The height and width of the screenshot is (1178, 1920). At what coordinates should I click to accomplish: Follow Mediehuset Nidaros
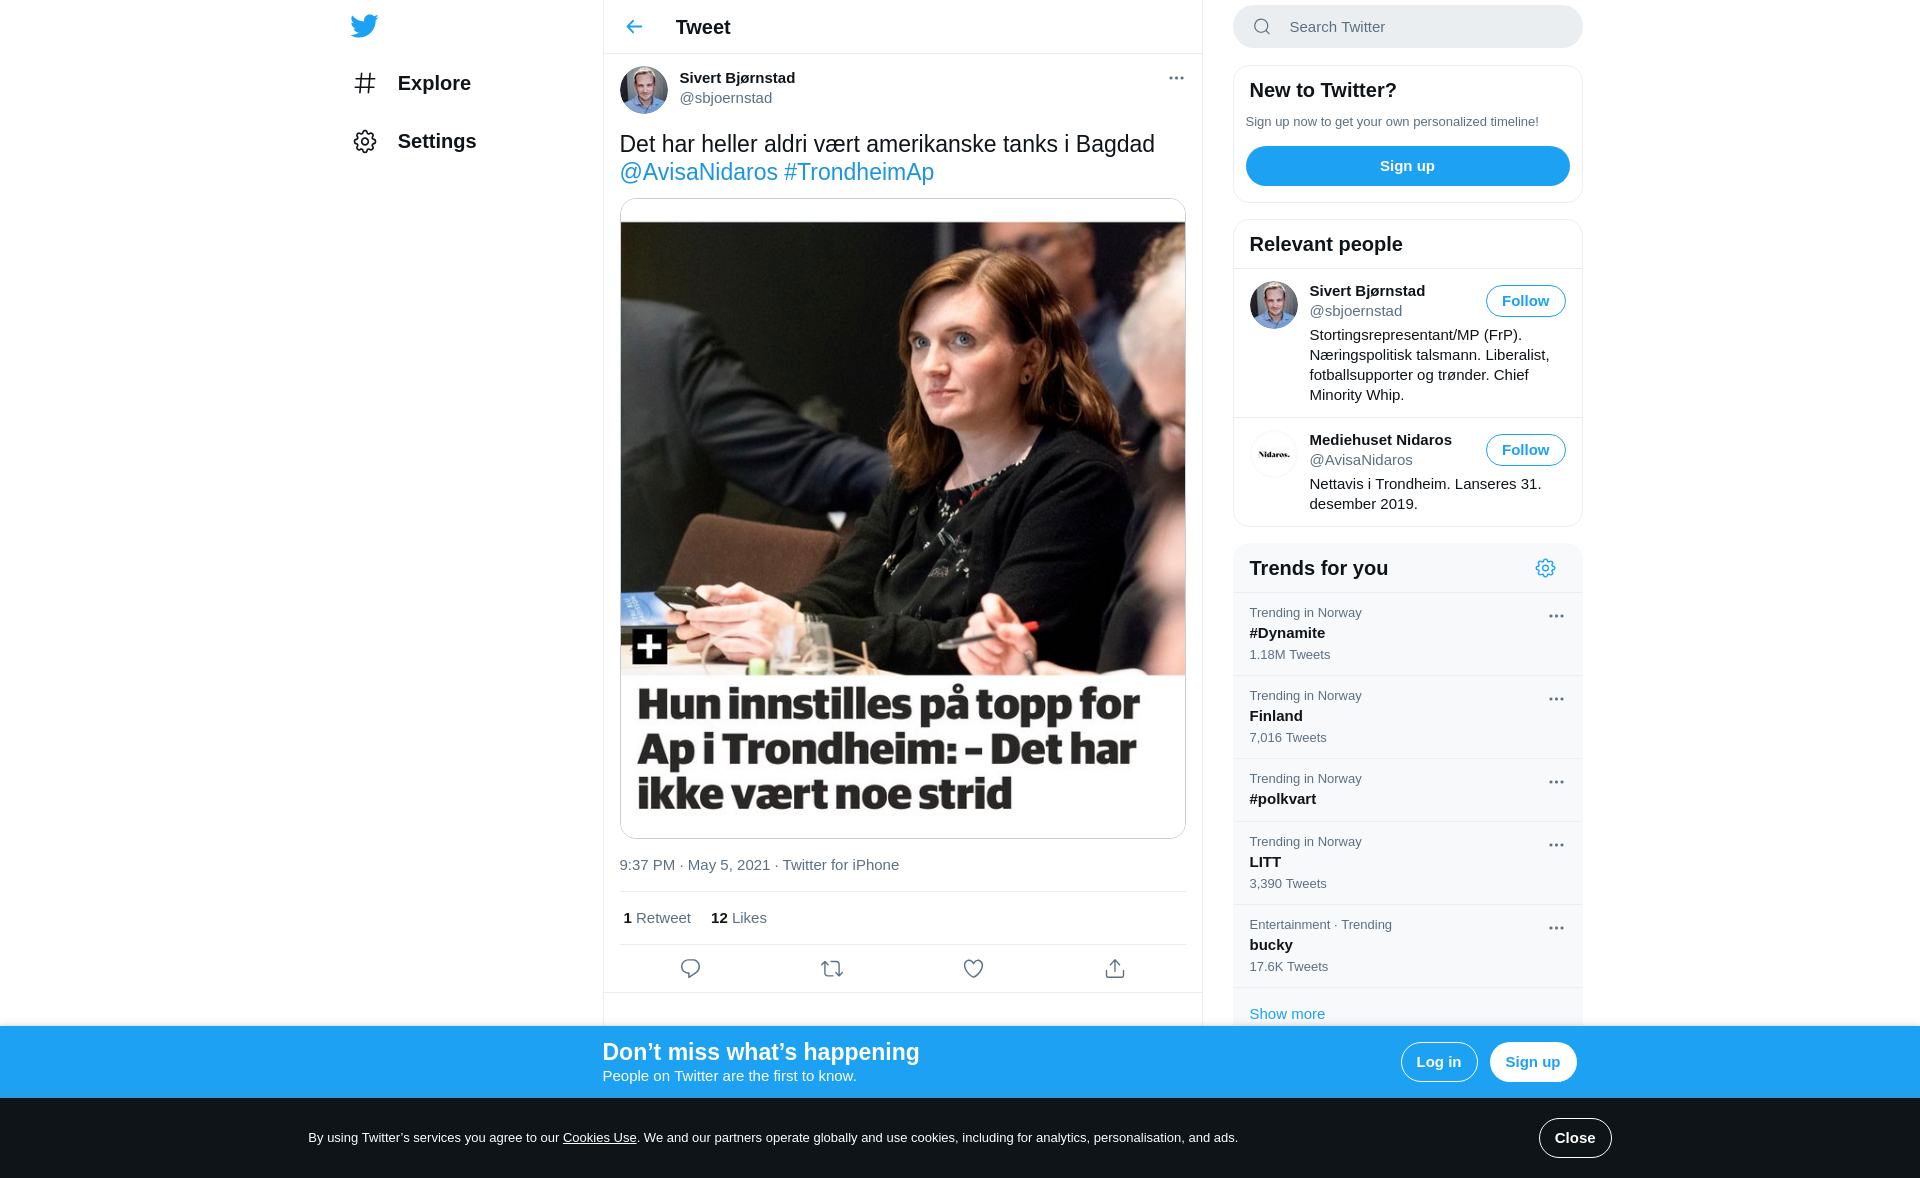[x=1525, y=450]
